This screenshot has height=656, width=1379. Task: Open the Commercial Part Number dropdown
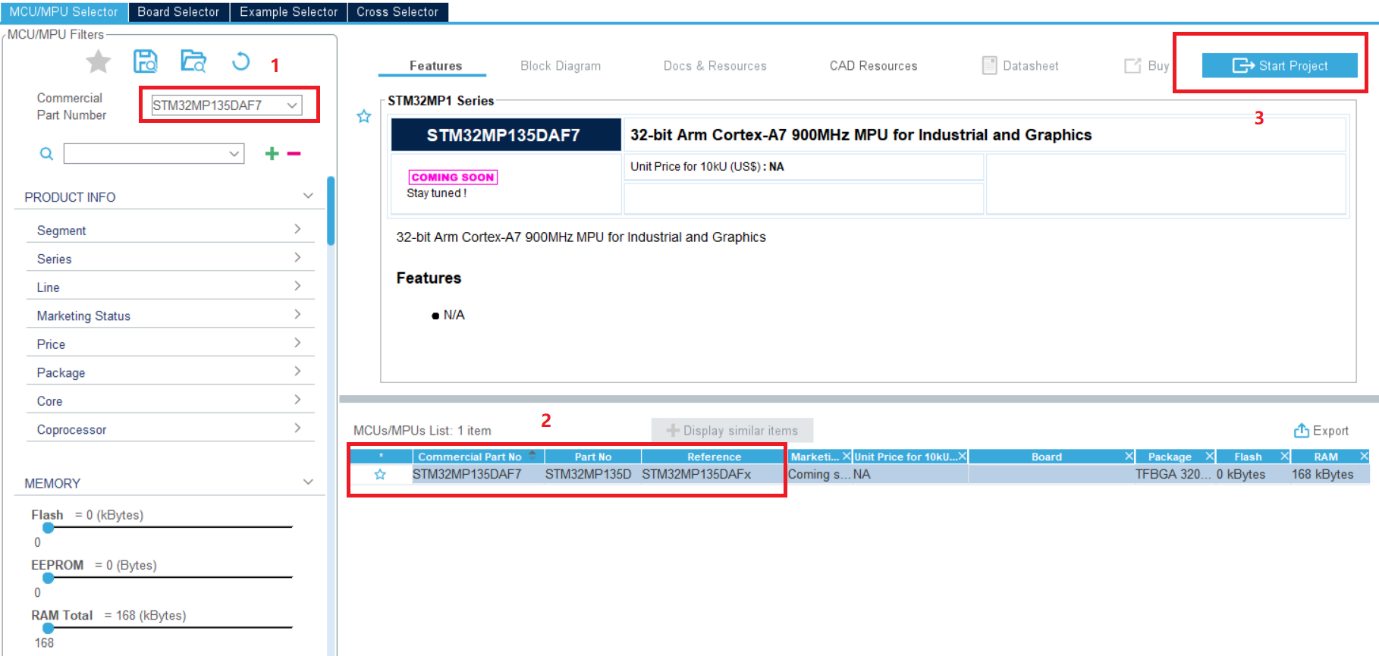291,105
